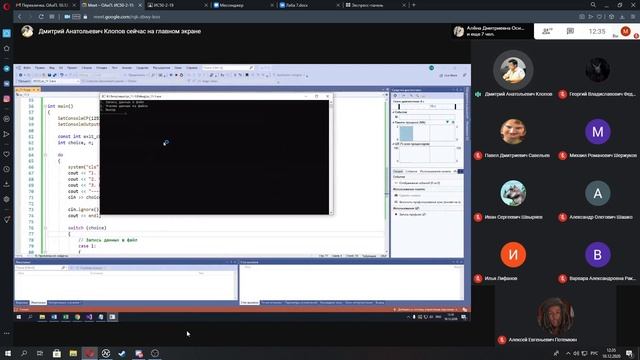Open Downloads icon in Opera sidebar

coord(7,184)
